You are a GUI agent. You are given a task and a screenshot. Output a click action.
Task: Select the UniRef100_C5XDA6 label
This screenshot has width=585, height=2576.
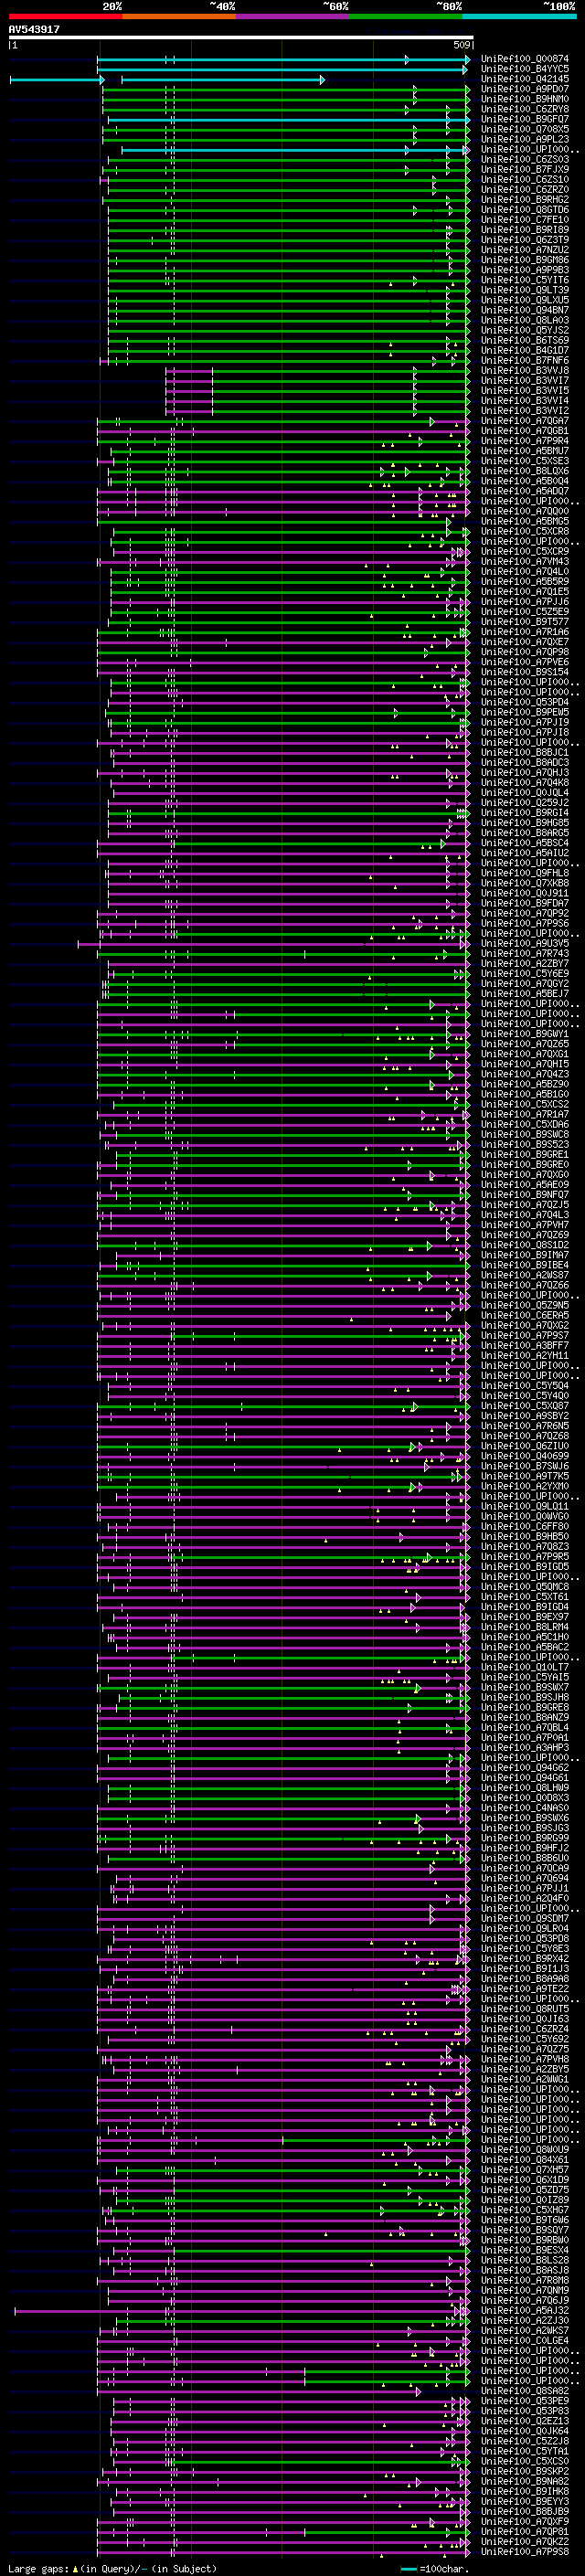click(525, 1125)
